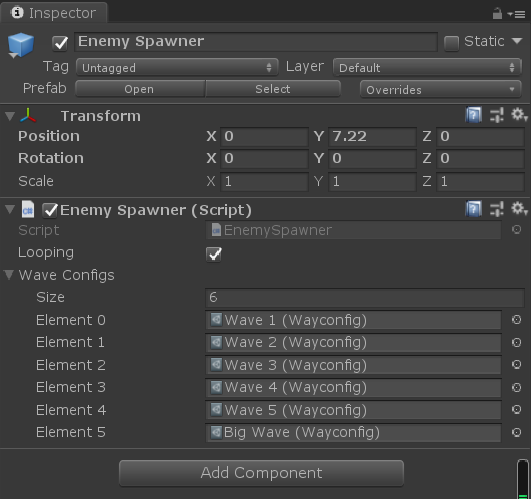Click the blue cube GameObject icon
This screenshot has width=531, height=499.
(21, 45)
